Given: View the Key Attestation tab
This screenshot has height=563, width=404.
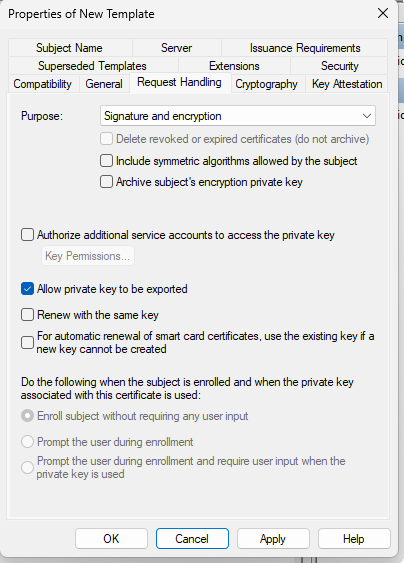Looking at the screenshot, I should (347, 84).
